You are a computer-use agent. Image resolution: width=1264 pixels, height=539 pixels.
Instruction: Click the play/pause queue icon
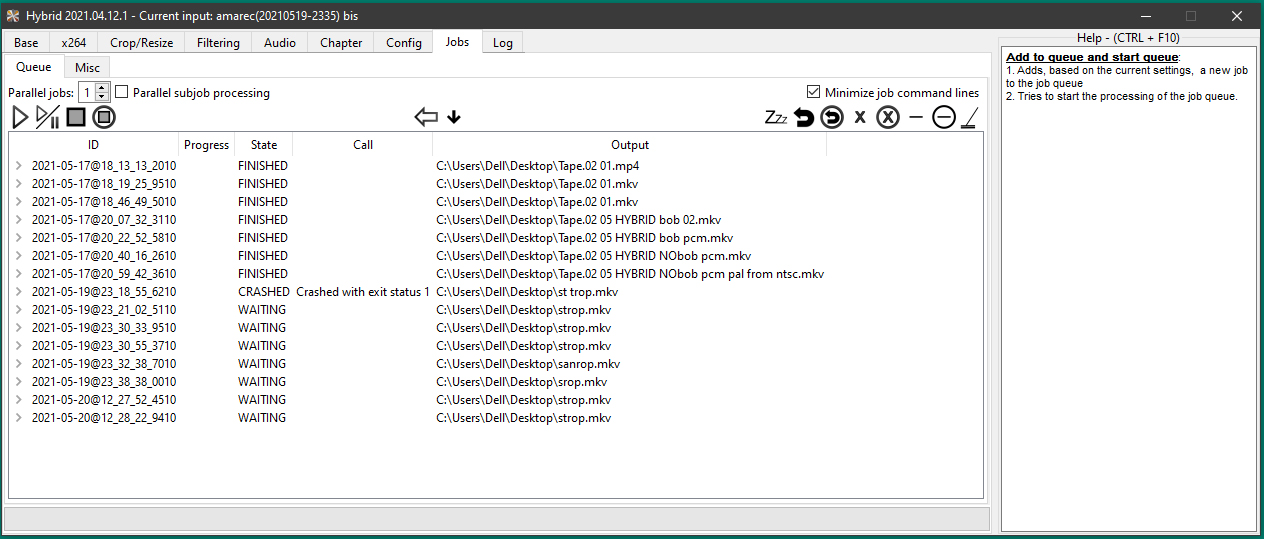(x=47, y=117)
